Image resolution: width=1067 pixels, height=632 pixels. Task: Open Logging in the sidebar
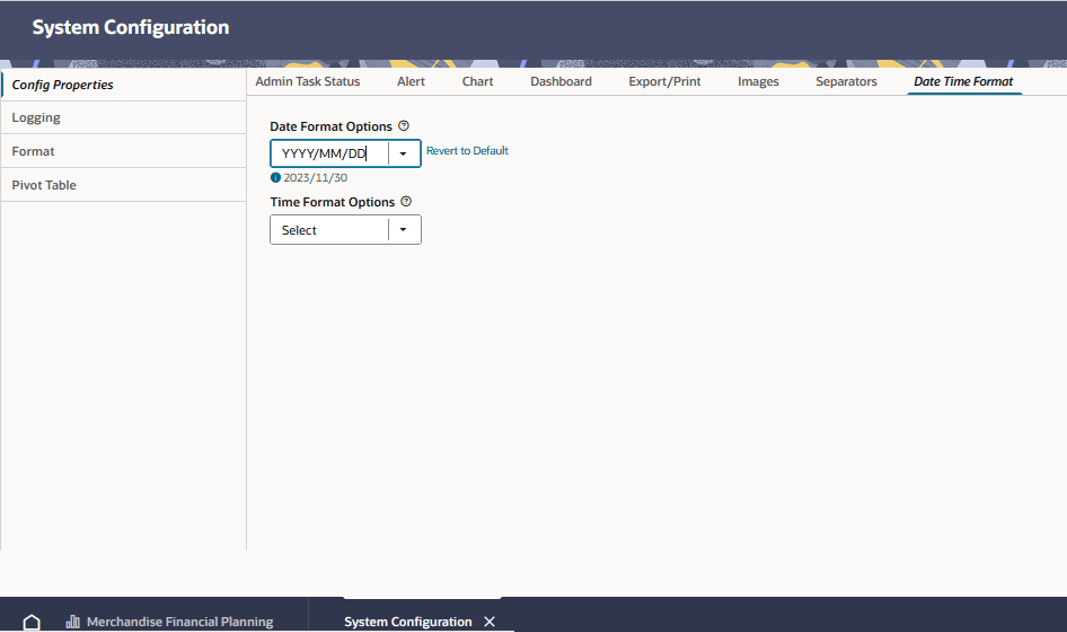point(123,118)
